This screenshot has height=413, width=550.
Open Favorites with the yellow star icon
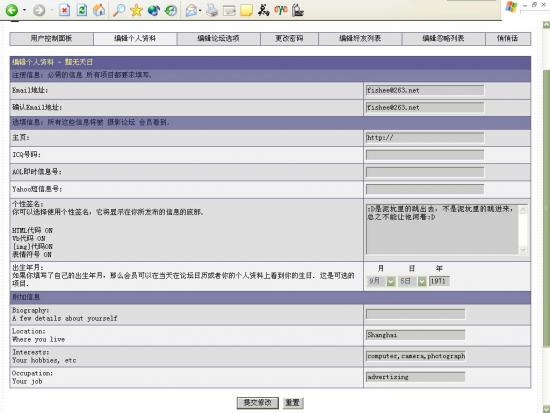tap(136, 10)
